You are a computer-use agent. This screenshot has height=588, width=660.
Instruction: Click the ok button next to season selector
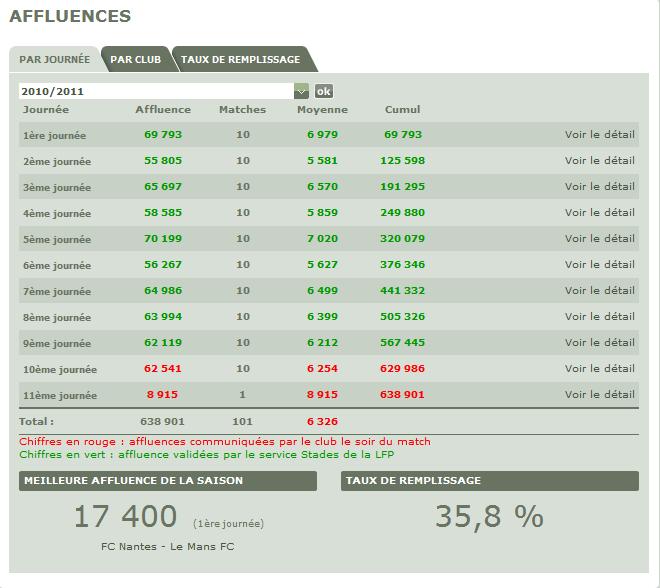[x=324, y=91]
